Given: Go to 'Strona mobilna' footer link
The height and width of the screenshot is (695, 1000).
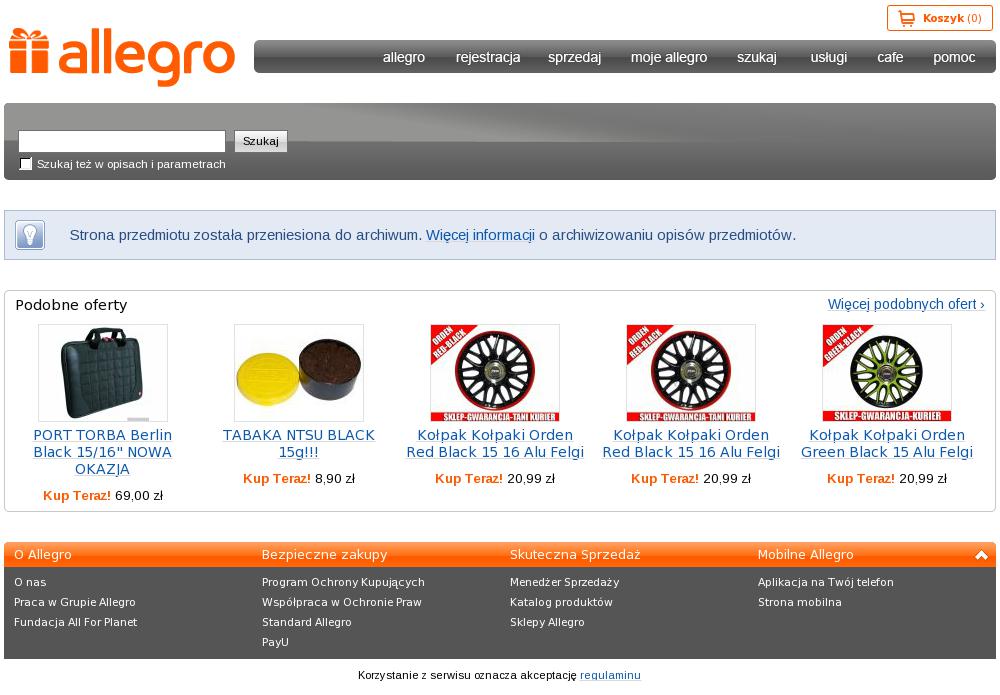Looking at the screenshot, I should tap(800, 603).
